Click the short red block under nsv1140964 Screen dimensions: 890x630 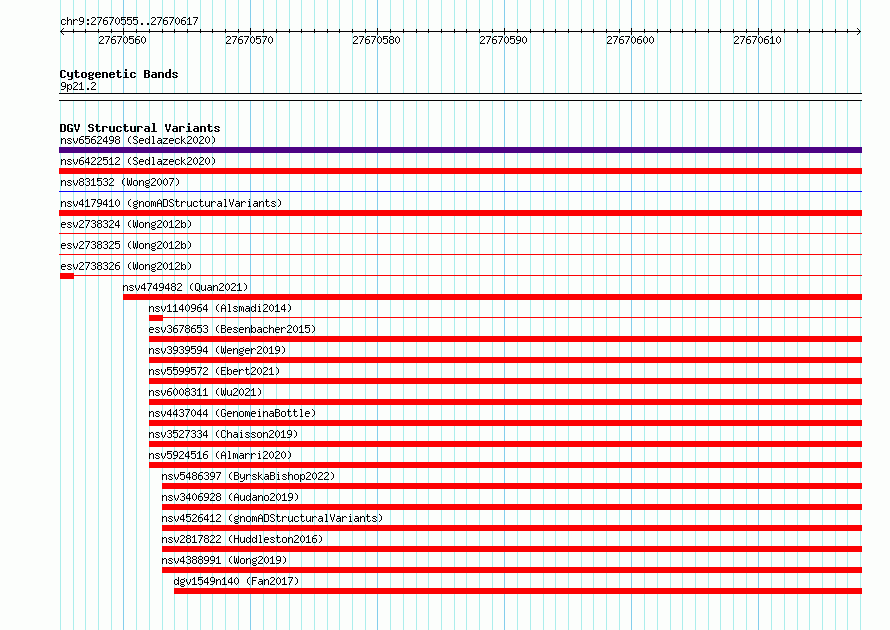click(x=156, y=318)
